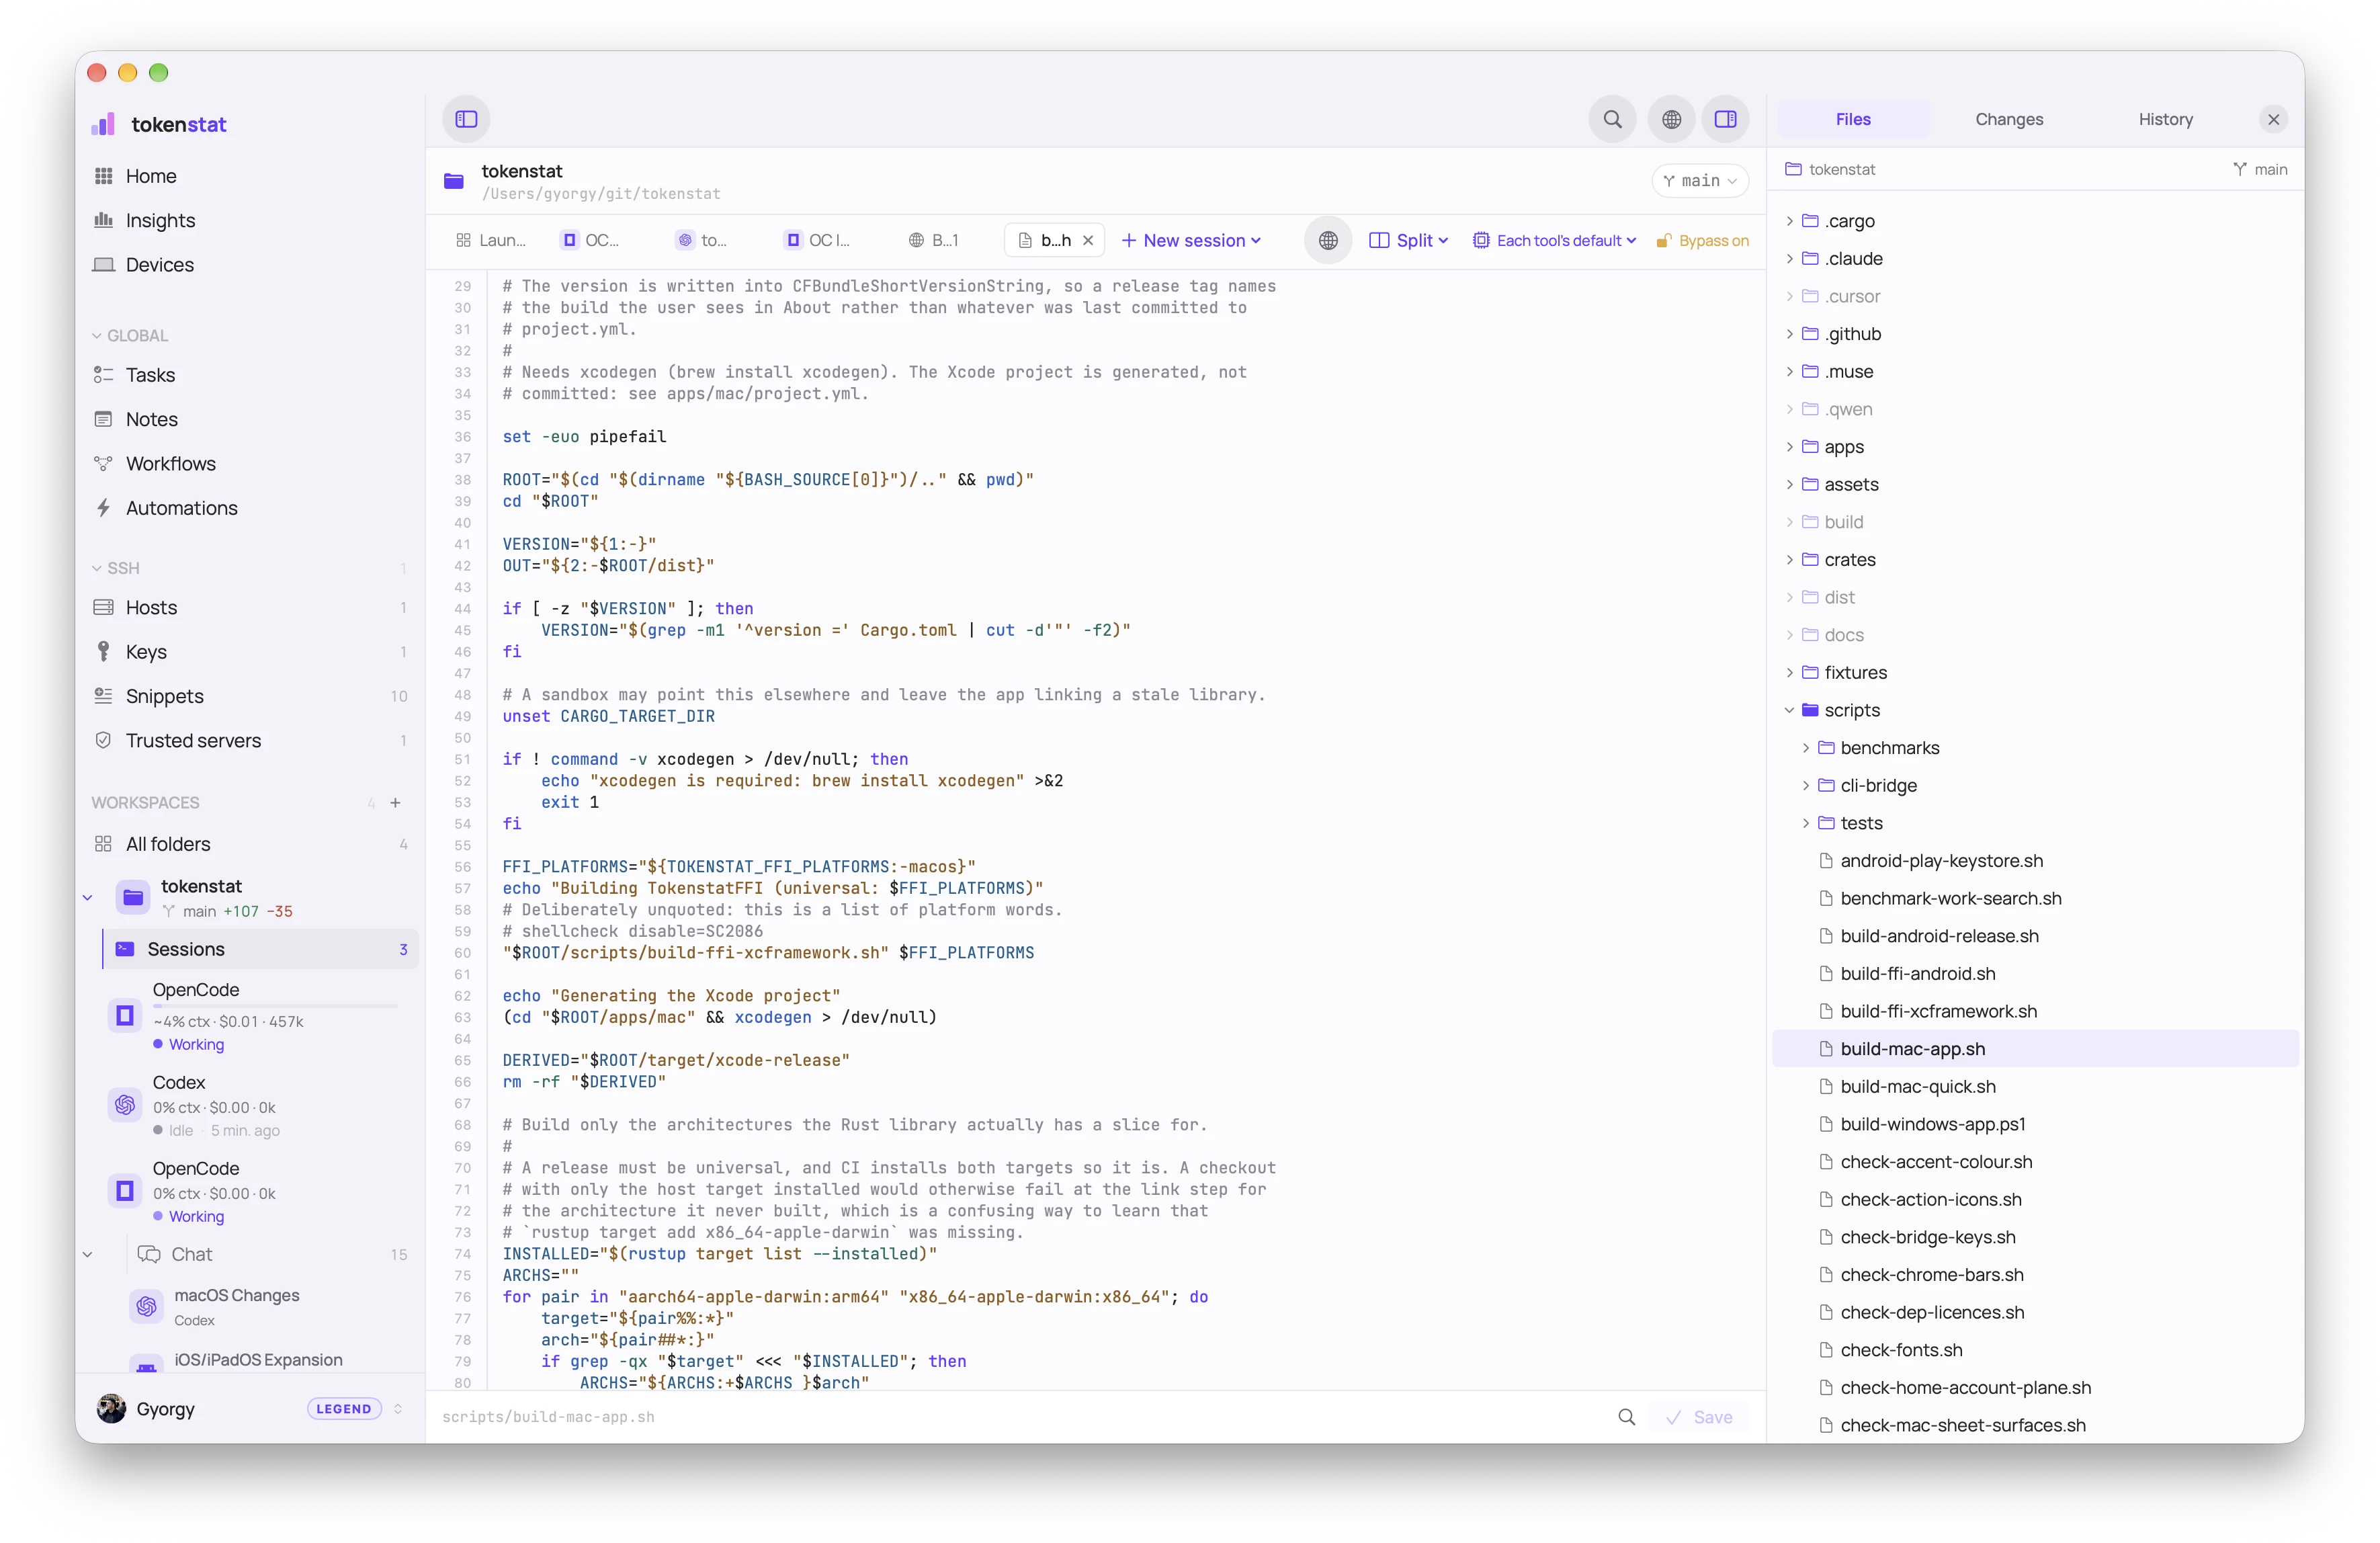Collapse the scripts folder in file tree
Image resolution: width=2380 pixels, height=1543 pixels.
[x=1789, y=711]
